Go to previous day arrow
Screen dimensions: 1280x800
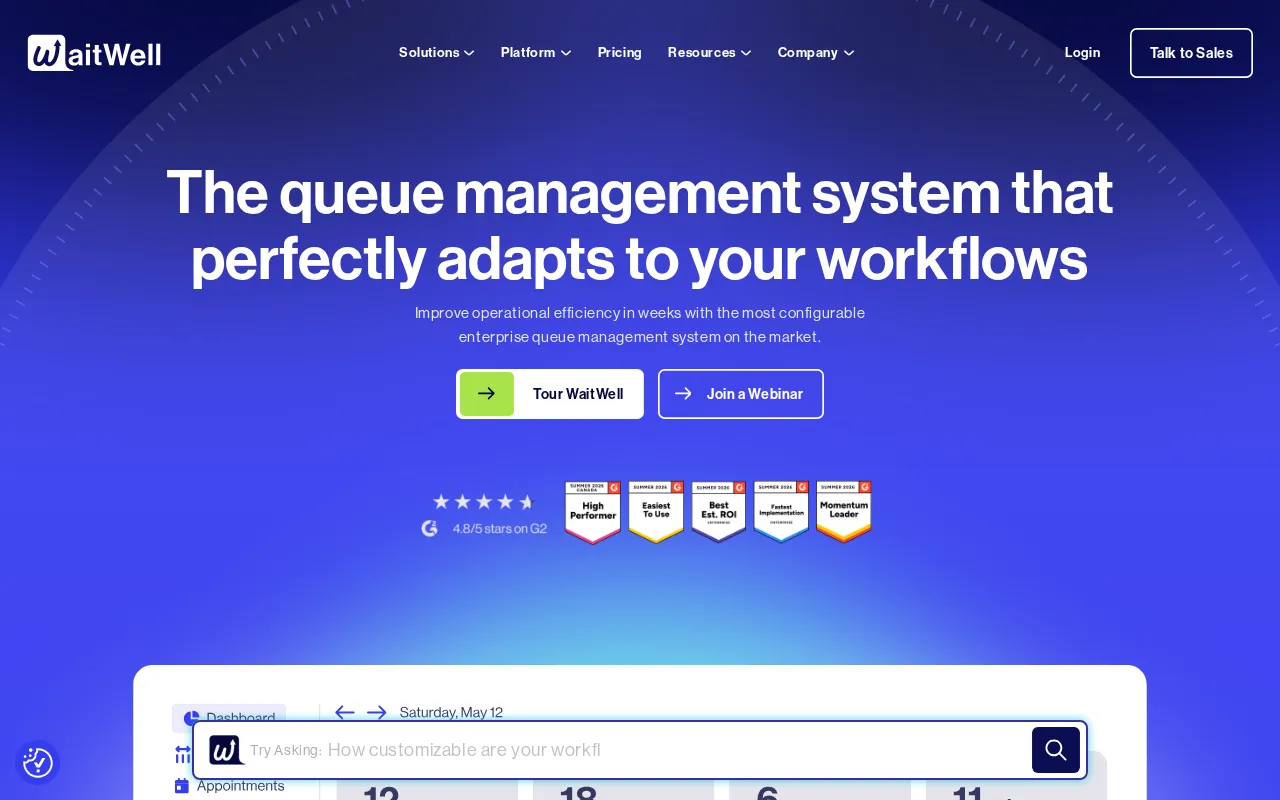345,712
